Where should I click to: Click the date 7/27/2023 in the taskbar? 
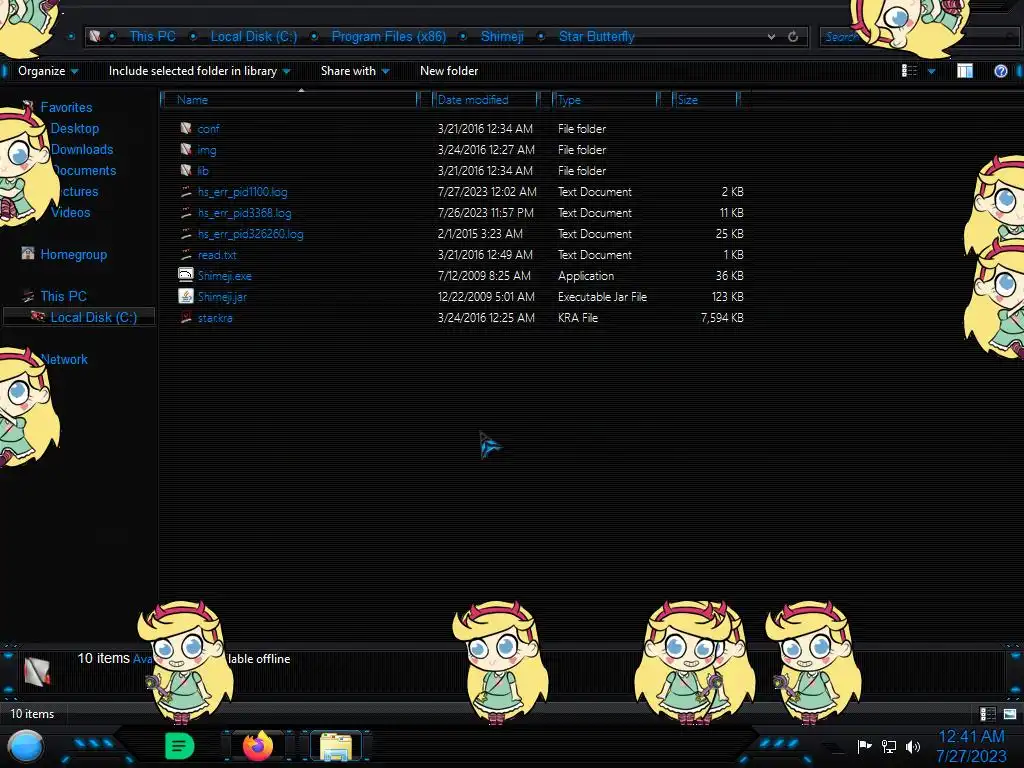coord(971,756)
